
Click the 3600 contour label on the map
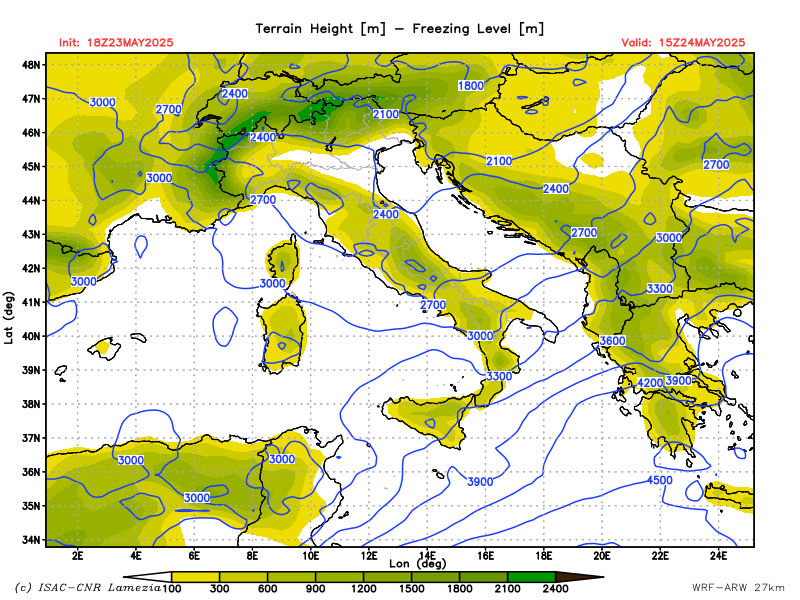pos(612,341)
